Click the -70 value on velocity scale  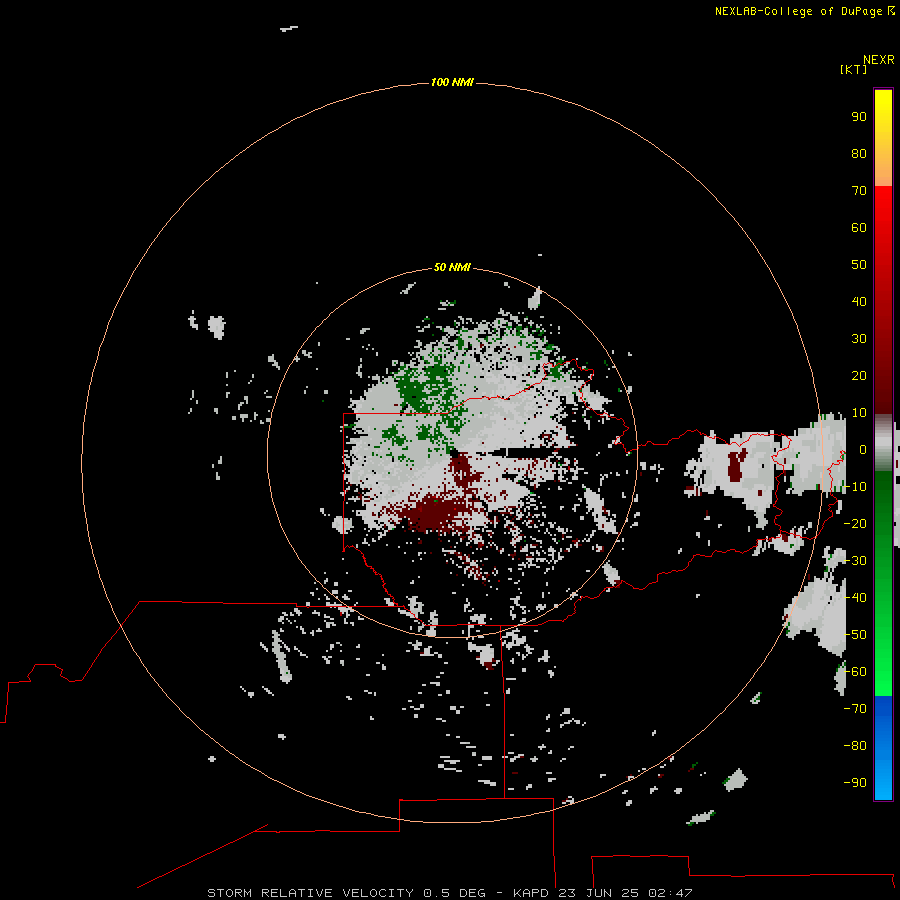pos(855,709)
